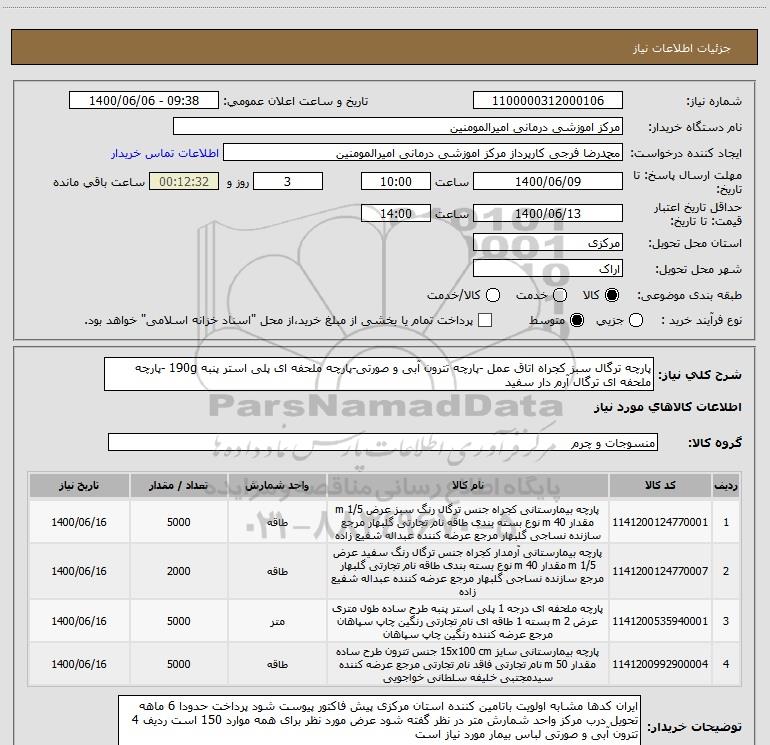
Task: Click product code 1141200124770007
Action: click(x=660, y=571)
